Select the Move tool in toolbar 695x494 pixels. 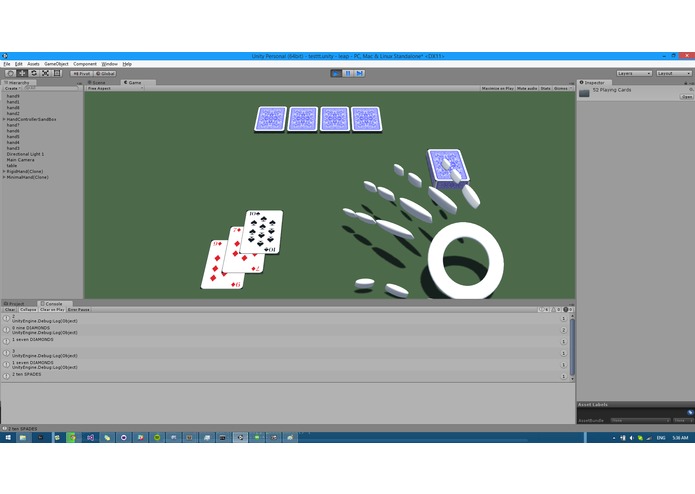(x=22, y=73)
